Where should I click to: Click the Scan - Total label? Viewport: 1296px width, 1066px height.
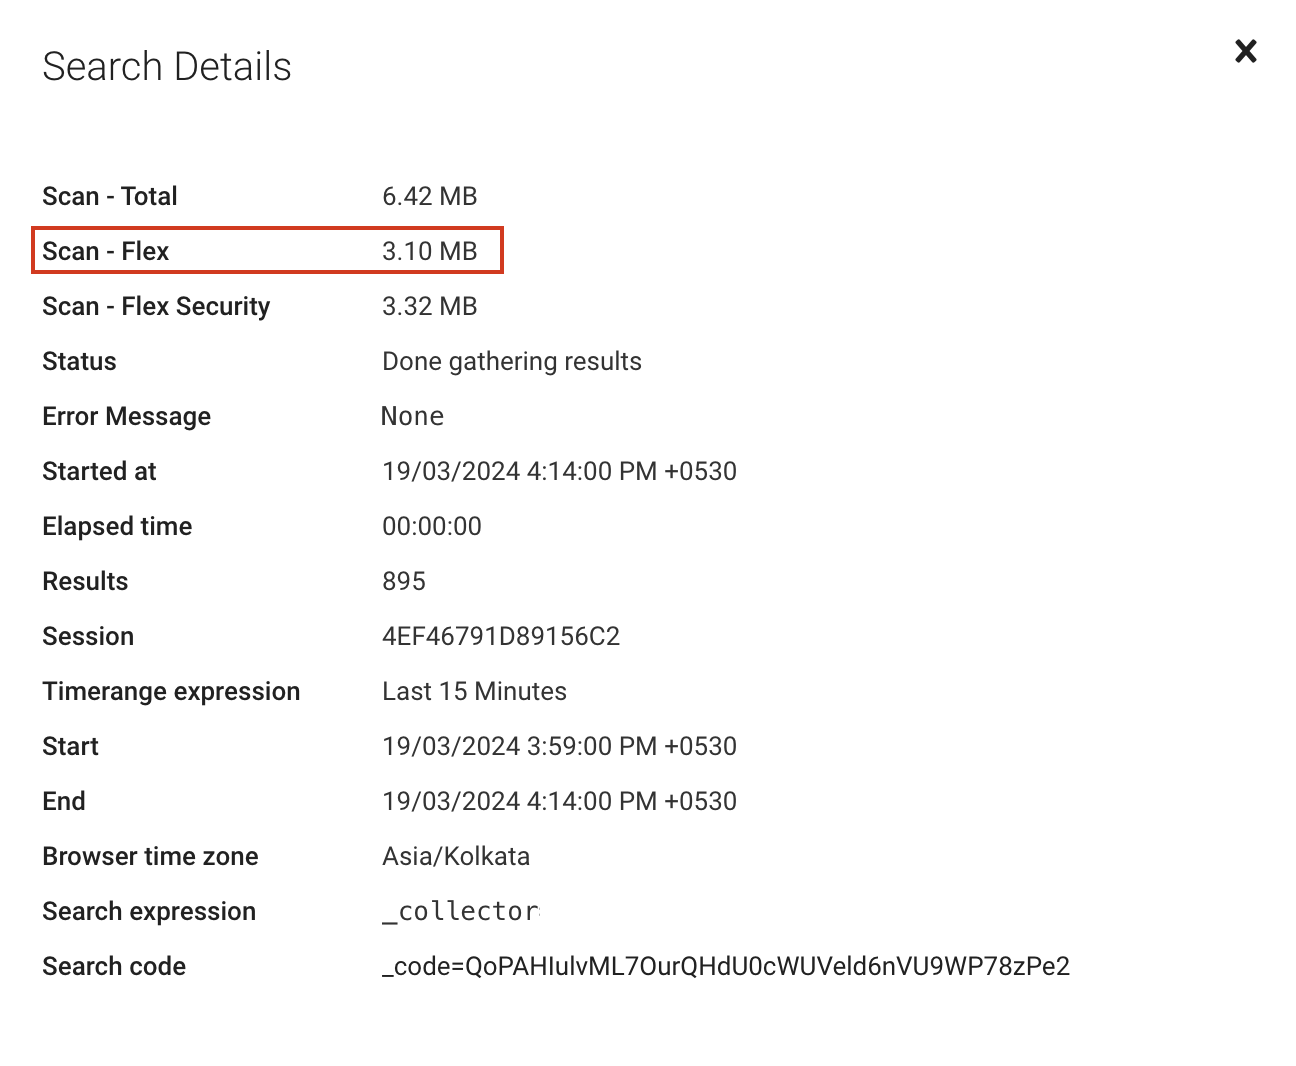click(x=110, y=196)
